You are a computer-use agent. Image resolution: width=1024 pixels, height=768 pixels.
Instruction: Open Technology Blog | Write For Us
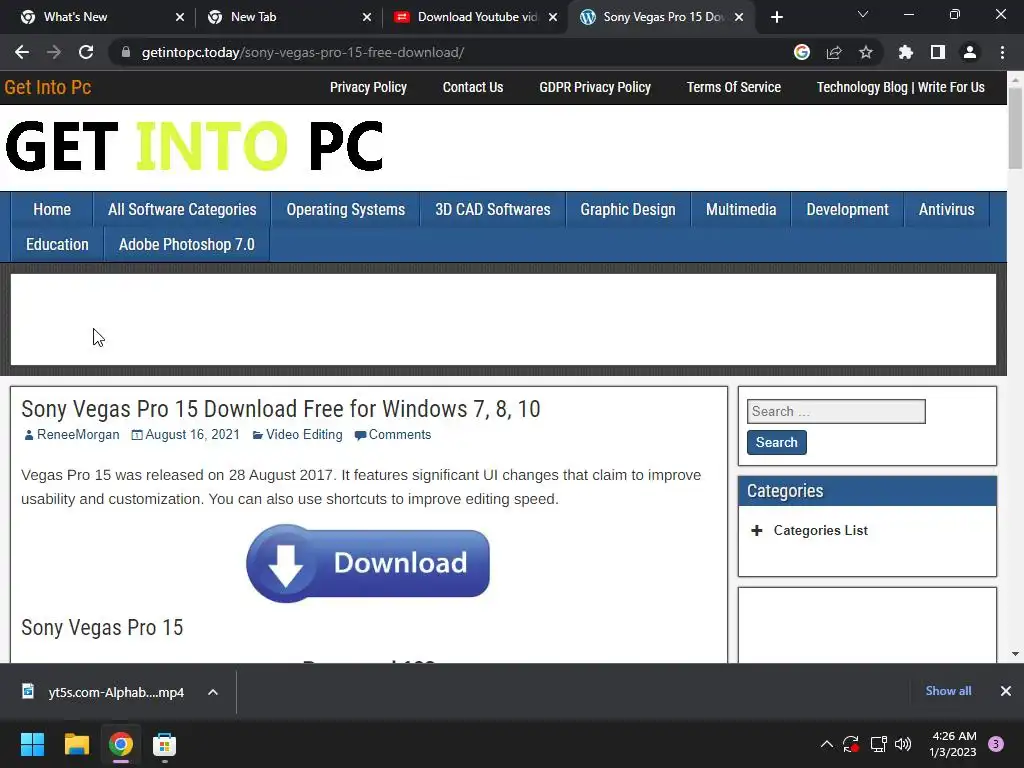click(901, 88)
